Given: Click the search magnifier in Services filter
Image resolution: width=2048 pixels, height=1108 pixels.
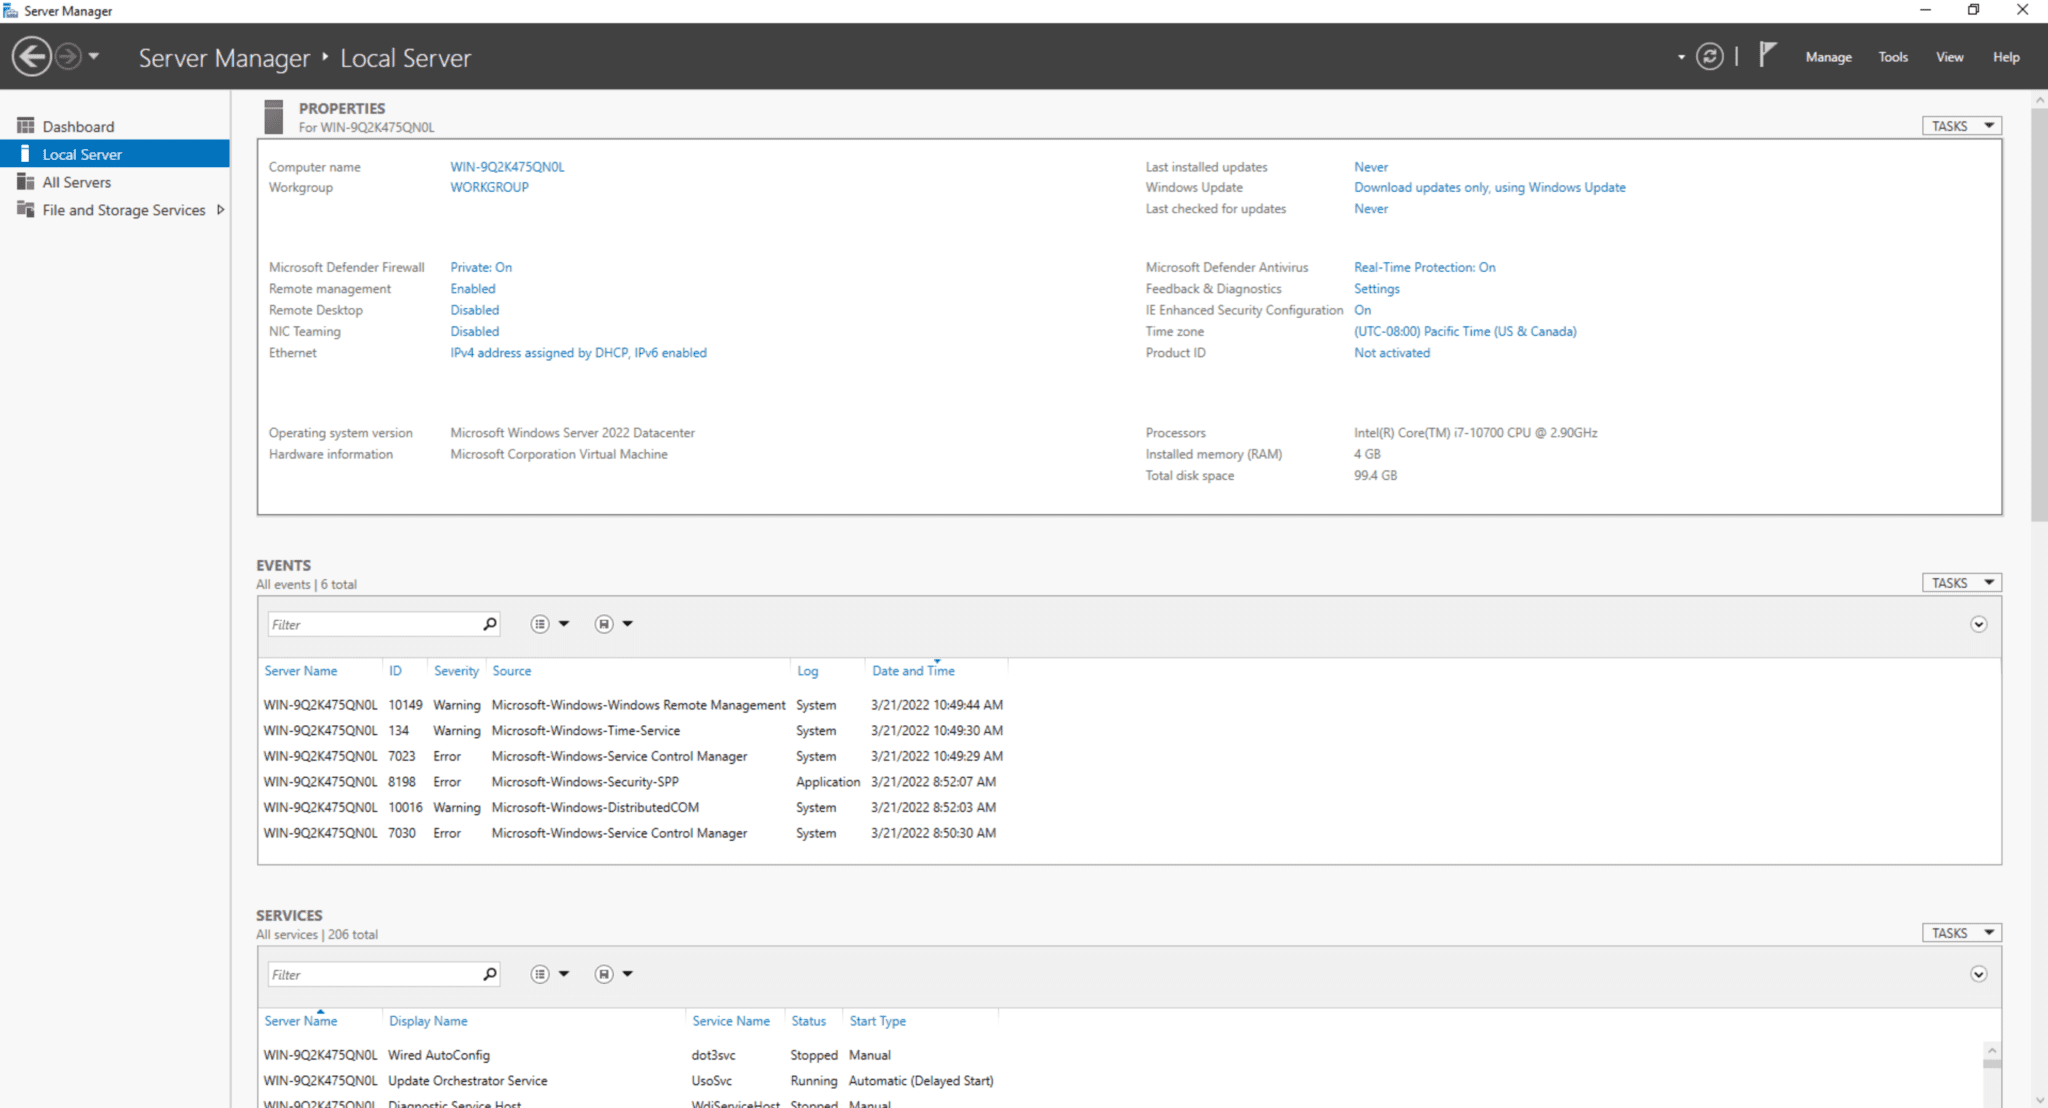Looking at the screenshot, I should [x=490, y=974].
